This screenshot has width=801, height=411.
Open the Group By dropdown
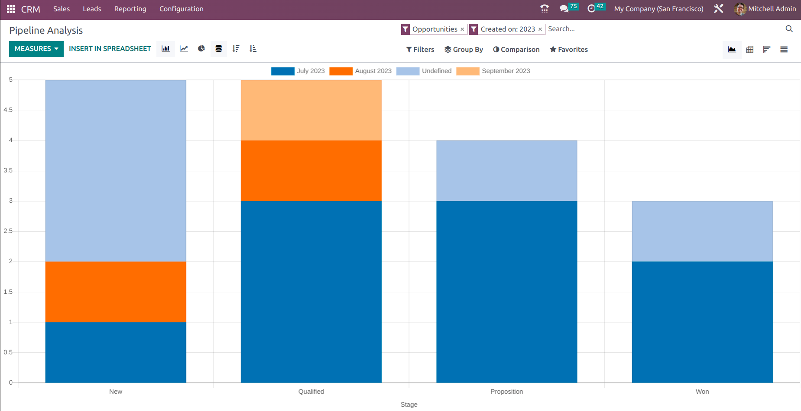click(x=464, y=49)
